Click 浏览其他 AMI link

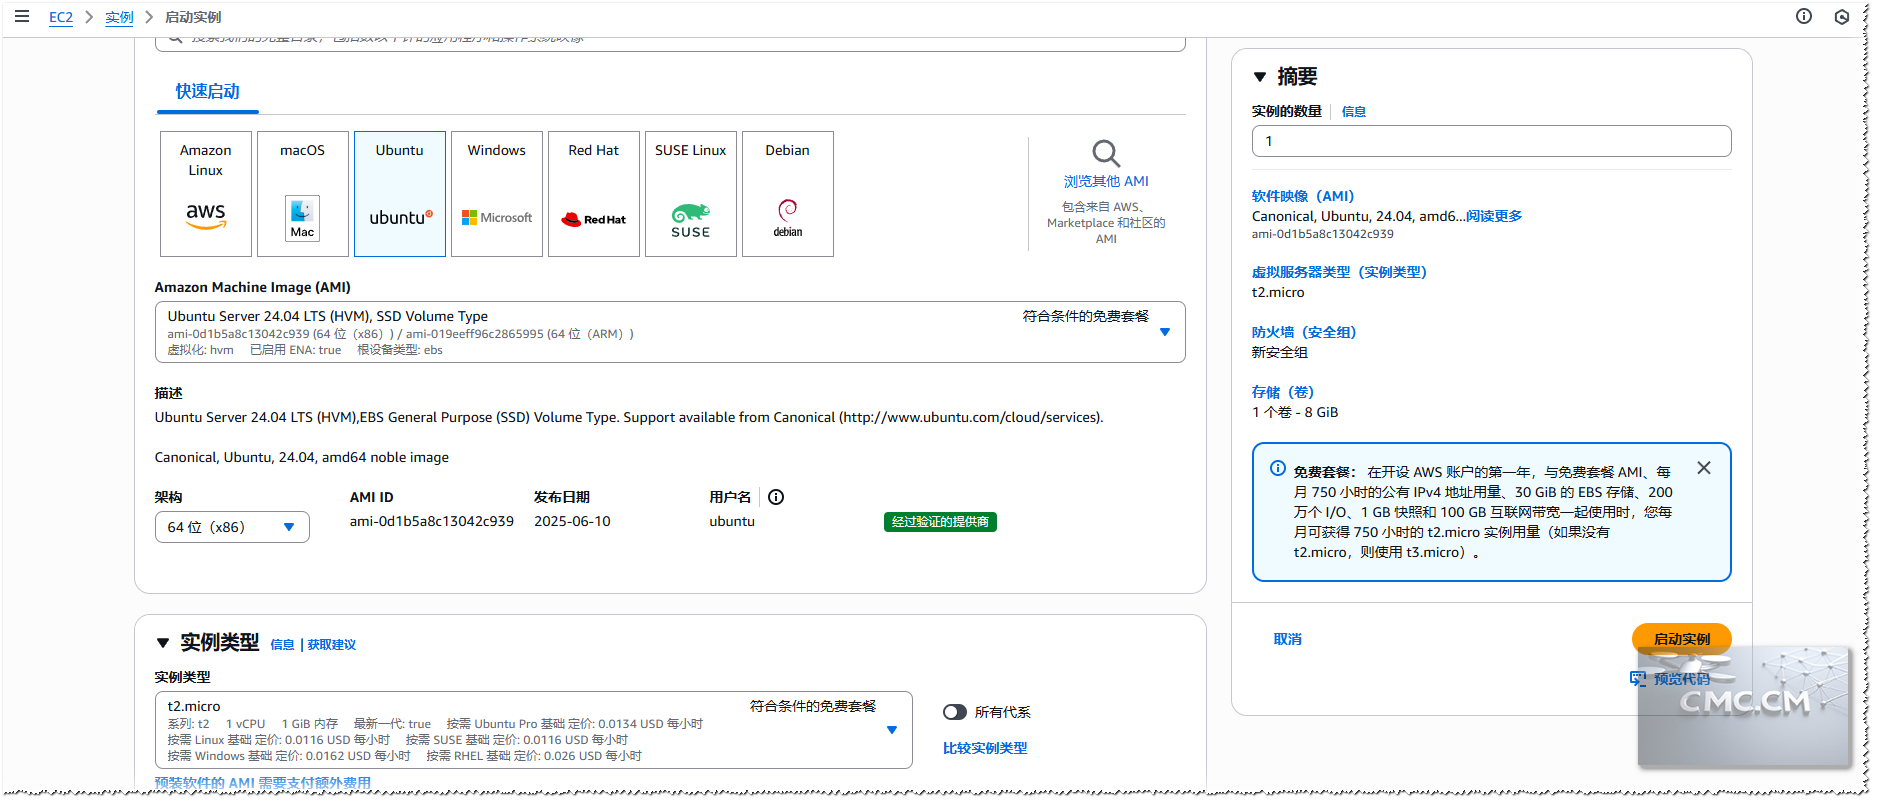(x=1106, y=181)
